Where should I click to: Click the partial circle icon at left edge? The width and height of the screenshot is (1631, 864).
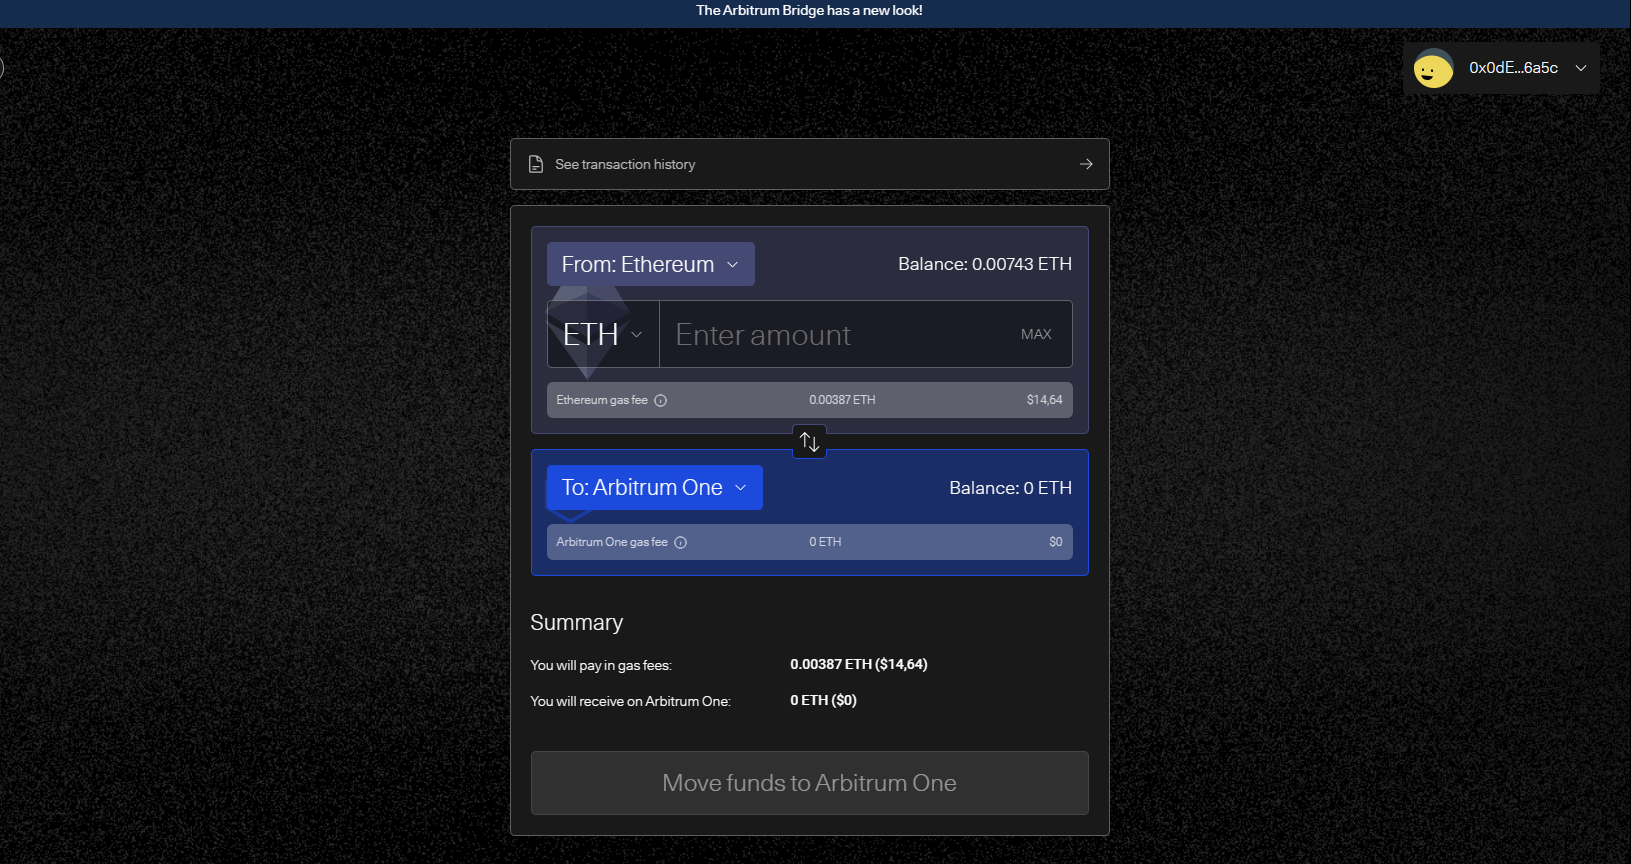click(2, 68)
